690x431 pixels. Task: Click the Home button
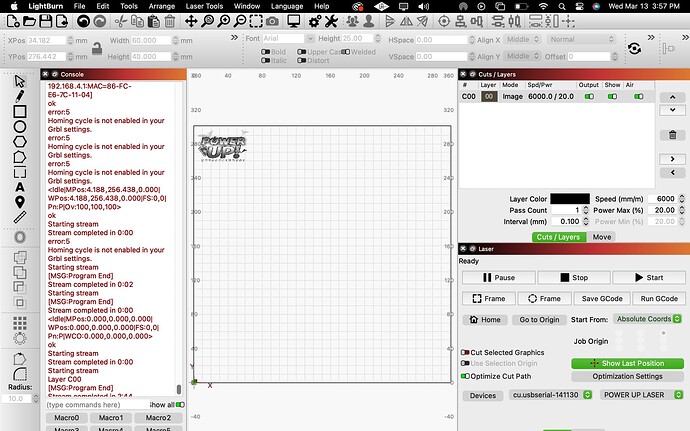pyautogui.click(x=485, y=320)
